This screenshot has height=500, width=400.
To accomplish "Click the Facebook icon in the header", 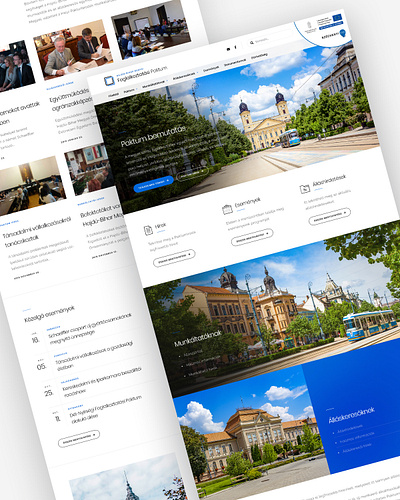I will pyautogui.click(x=235, y=47).
